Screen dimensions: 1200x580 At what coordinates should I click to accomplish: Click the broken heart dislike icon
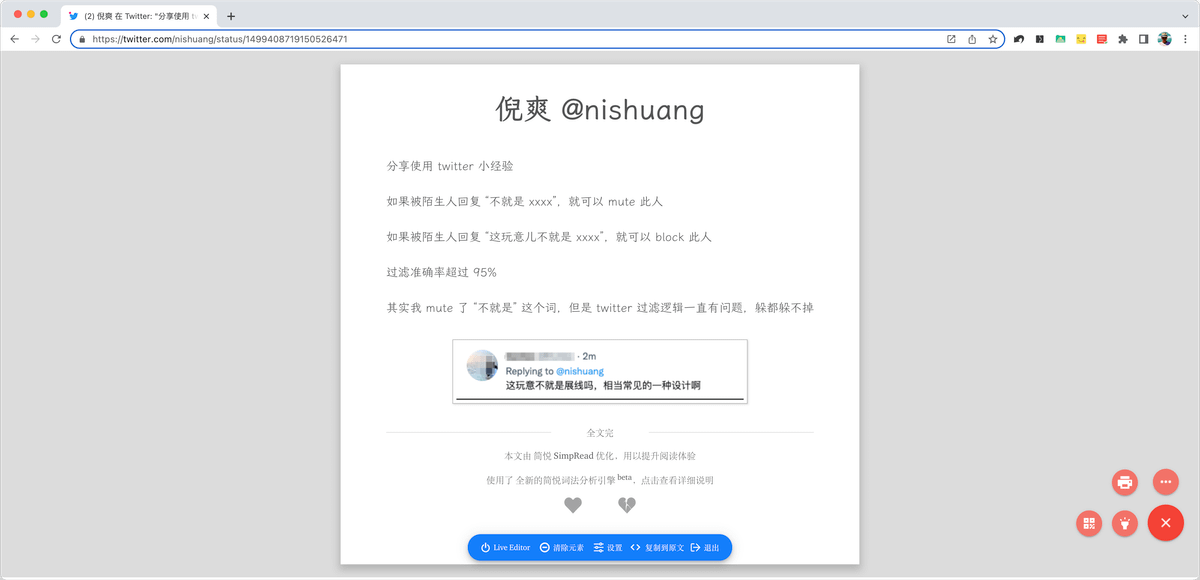point(627,506)
